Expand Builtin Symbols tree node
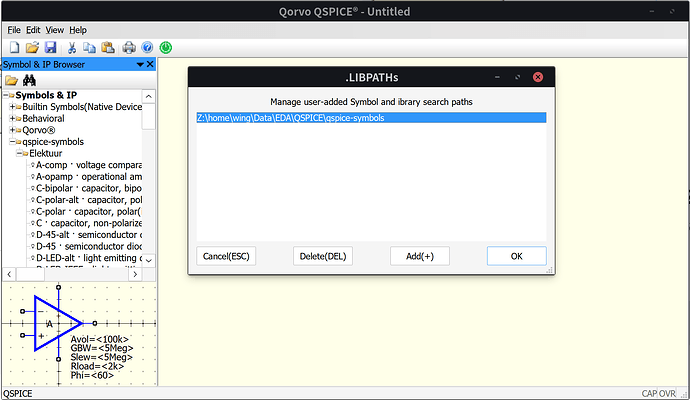The width and height of the screenshot is (690, 400). (12, 106)
